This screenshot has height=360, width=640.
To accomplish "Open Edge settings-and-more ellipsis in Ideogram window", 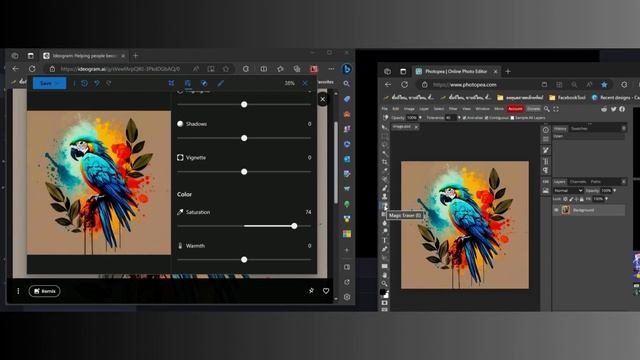I will point(331,69).
